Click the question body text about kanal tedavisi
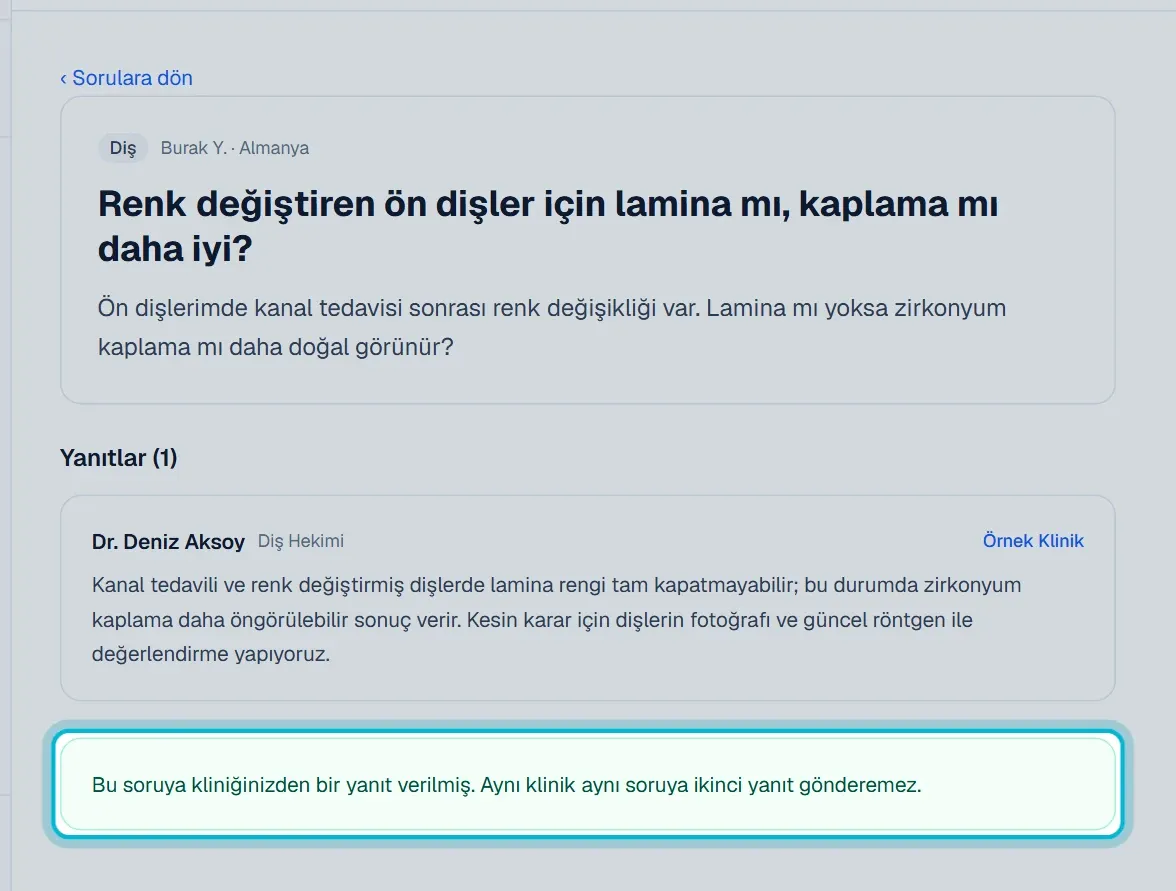The width and height of the screenshot is (1176, 891). [x=551, y=328]
